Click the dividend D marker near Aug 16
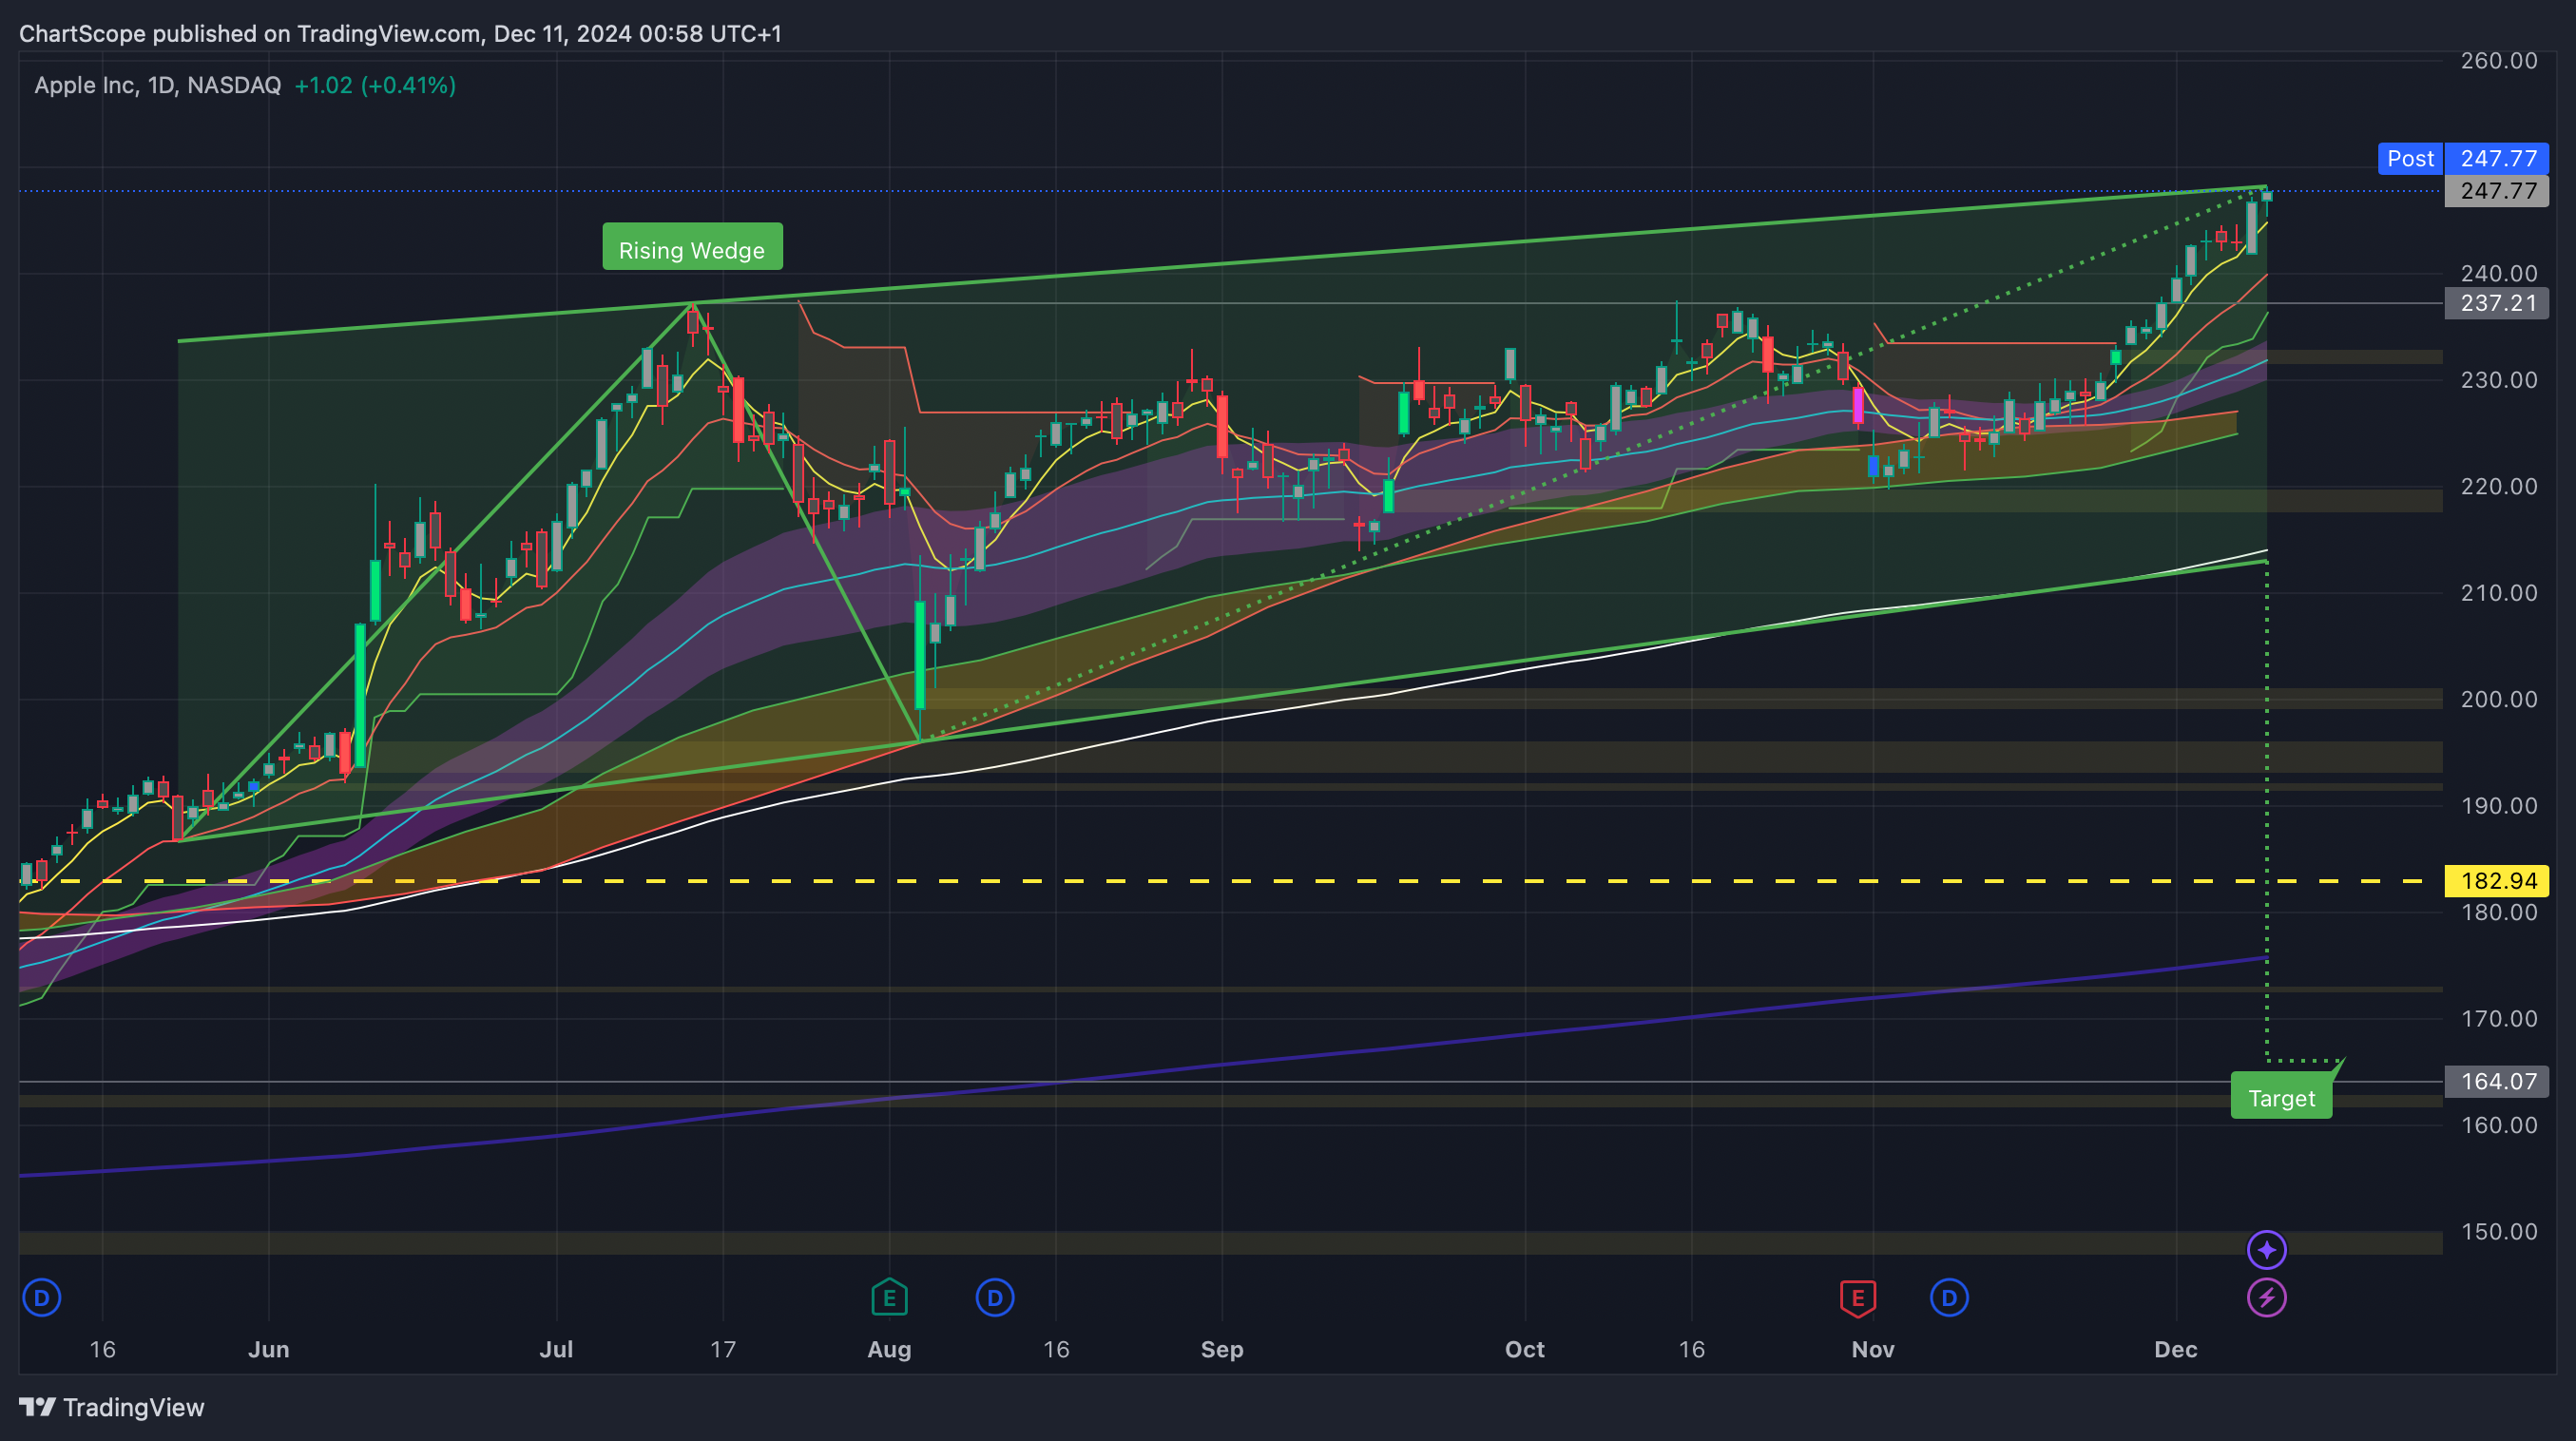Image resolution: width=2576 pixels, height=1441 pixels. click(x=994, y=1298)
